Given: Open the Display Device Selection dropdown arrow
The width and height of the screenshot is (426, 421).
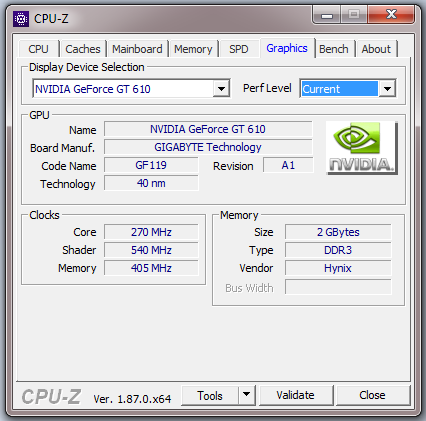Looking at the screenshot, I should [221, 89].
